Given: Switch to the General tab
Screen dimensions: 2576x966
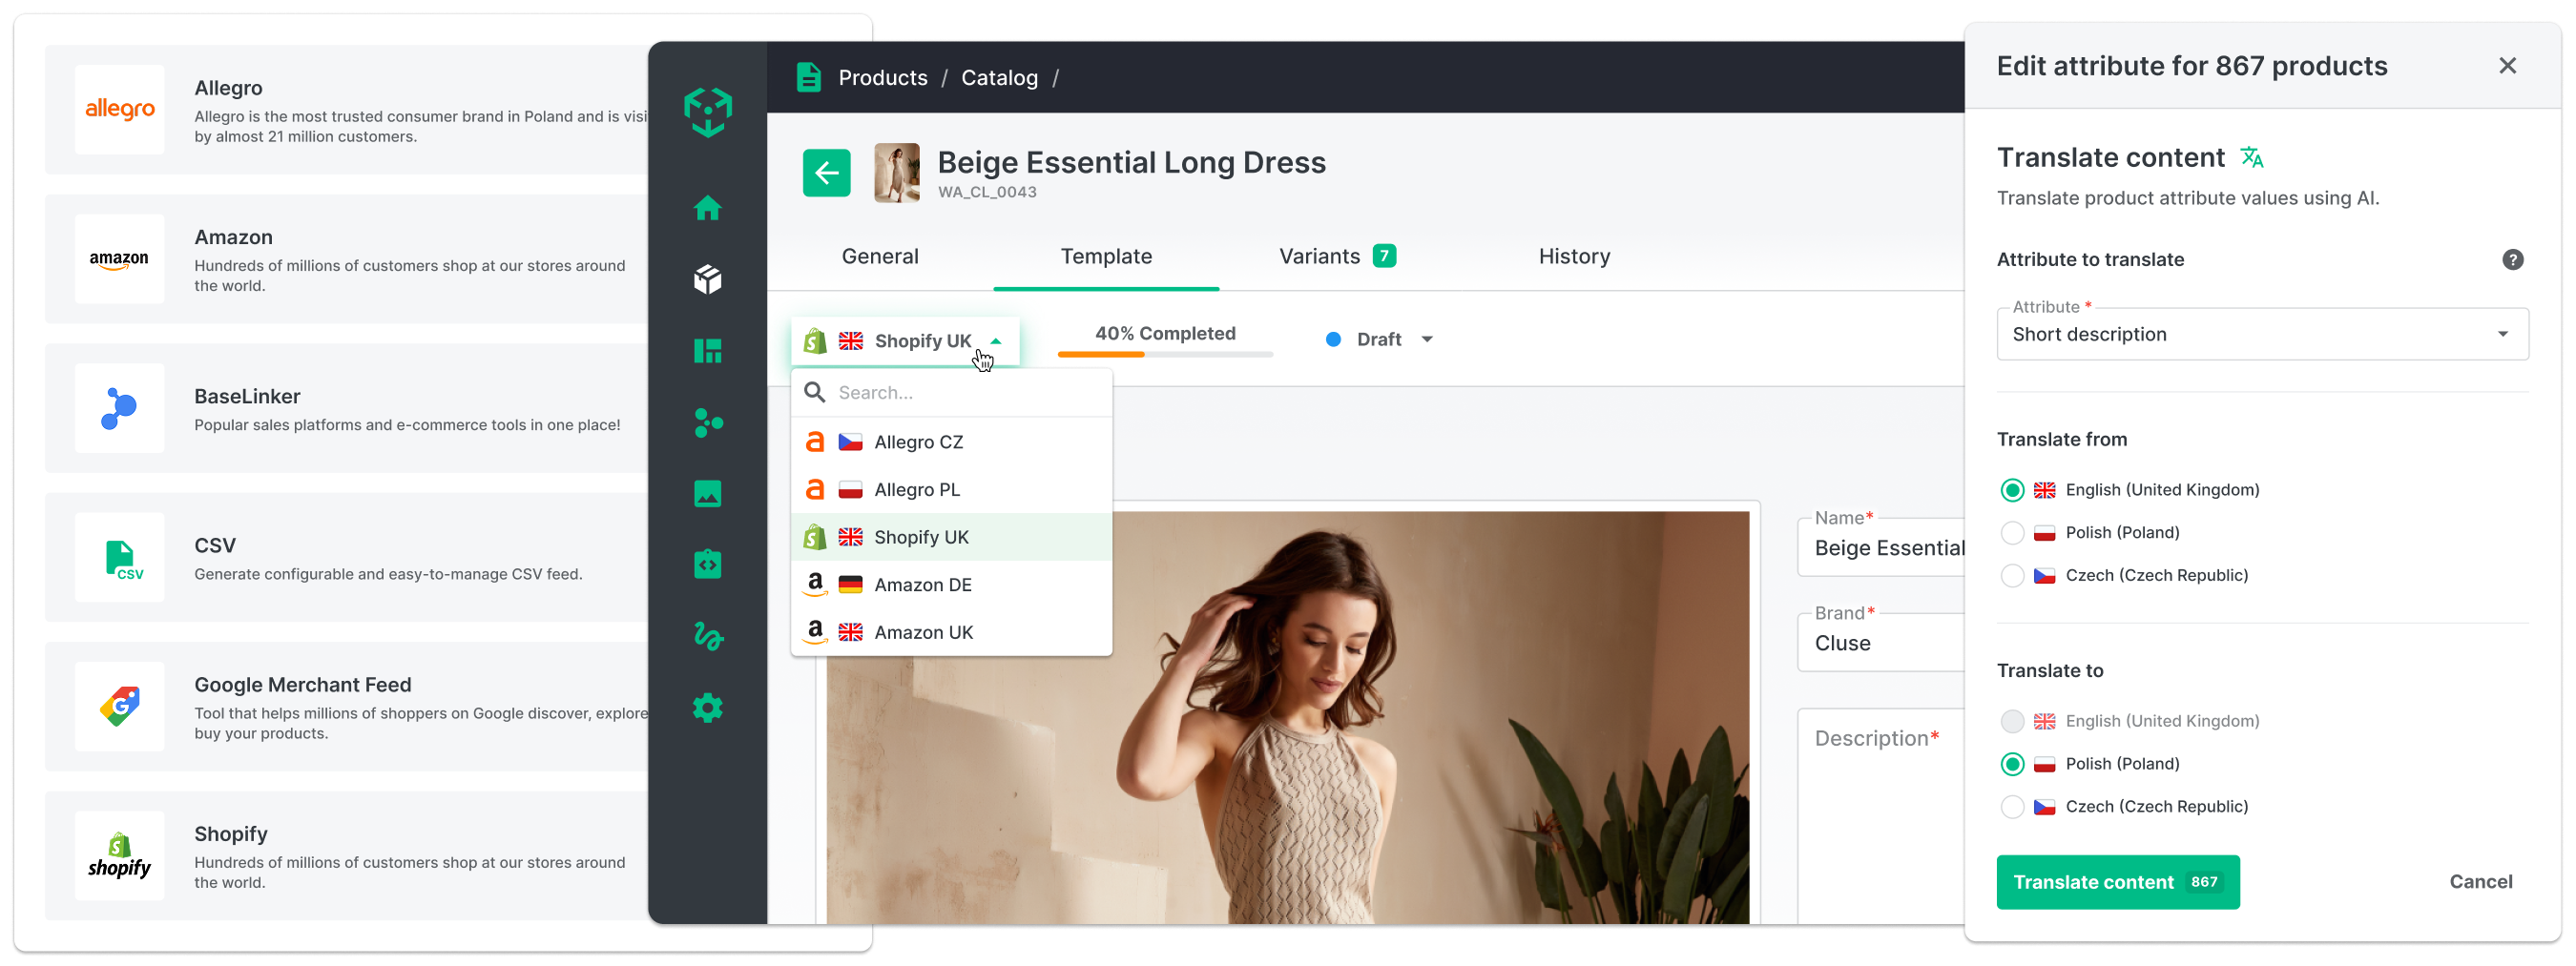Looking at the screenshot, I should coord(879,256).
